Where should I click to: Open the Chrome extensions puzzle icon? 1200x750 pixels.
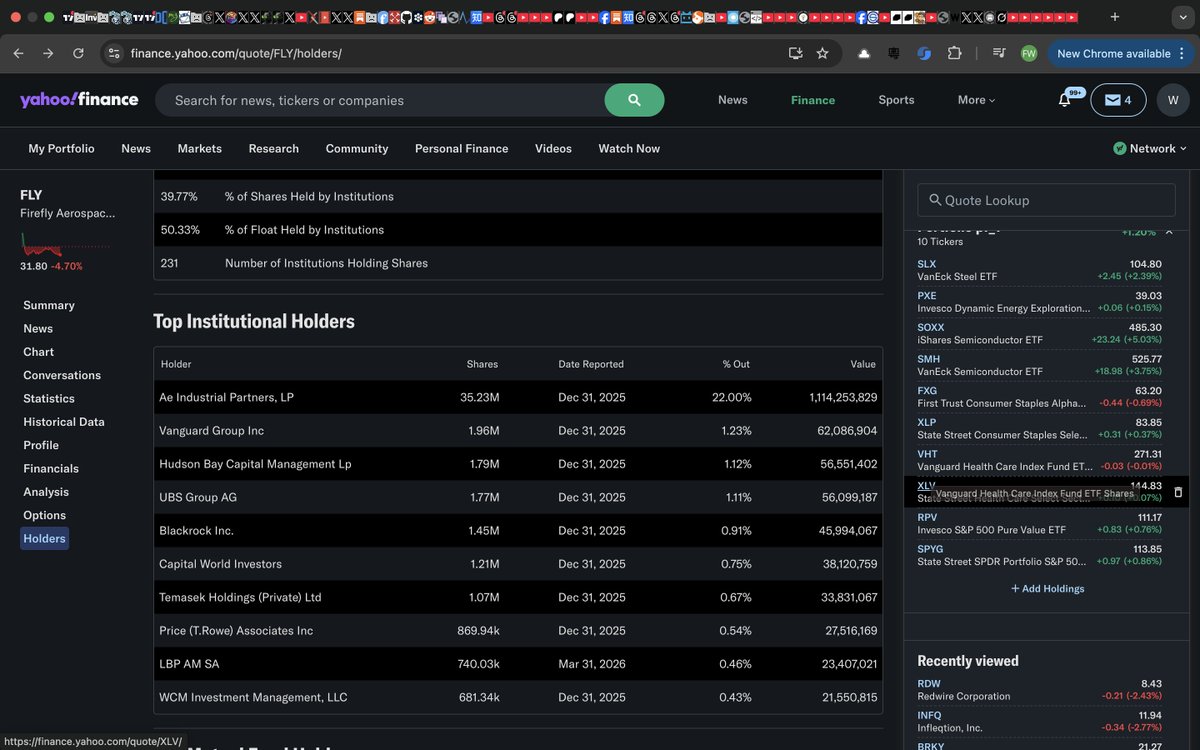coord(954,53)
